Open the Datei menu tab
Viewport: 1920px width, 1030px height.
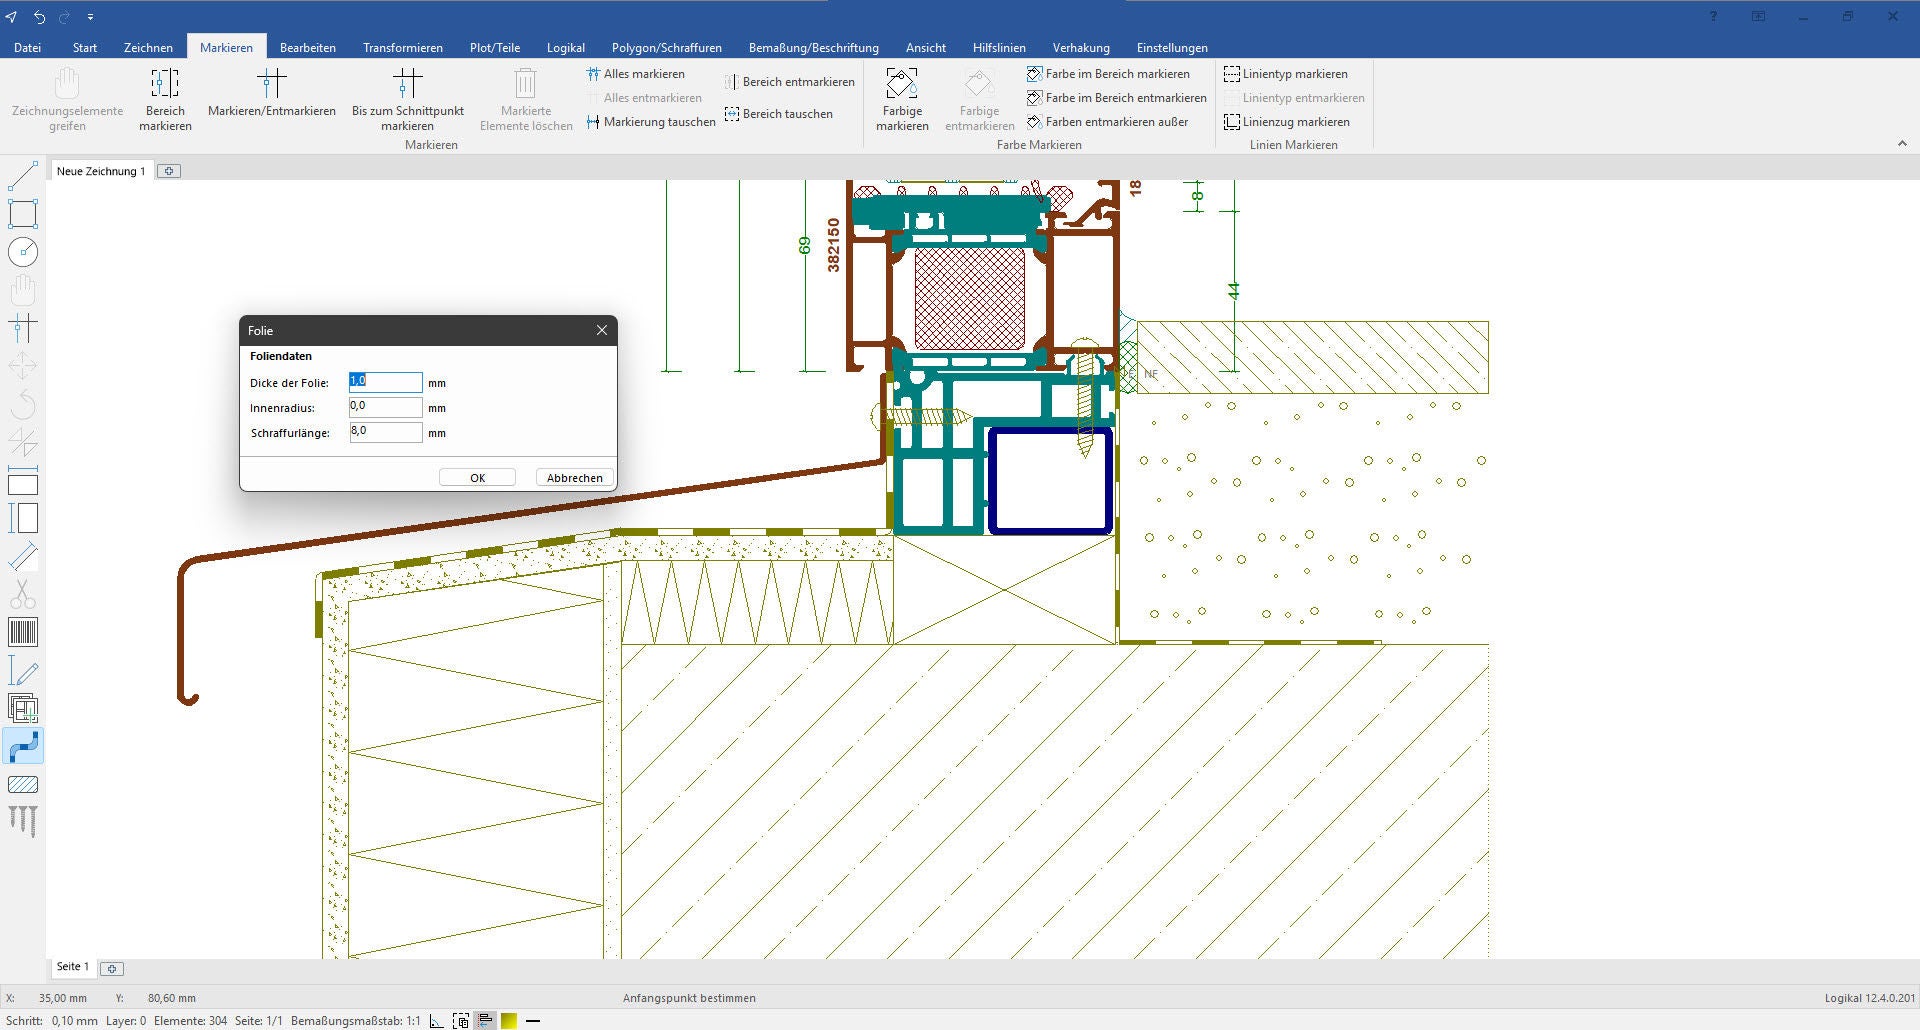pos(27,47)
